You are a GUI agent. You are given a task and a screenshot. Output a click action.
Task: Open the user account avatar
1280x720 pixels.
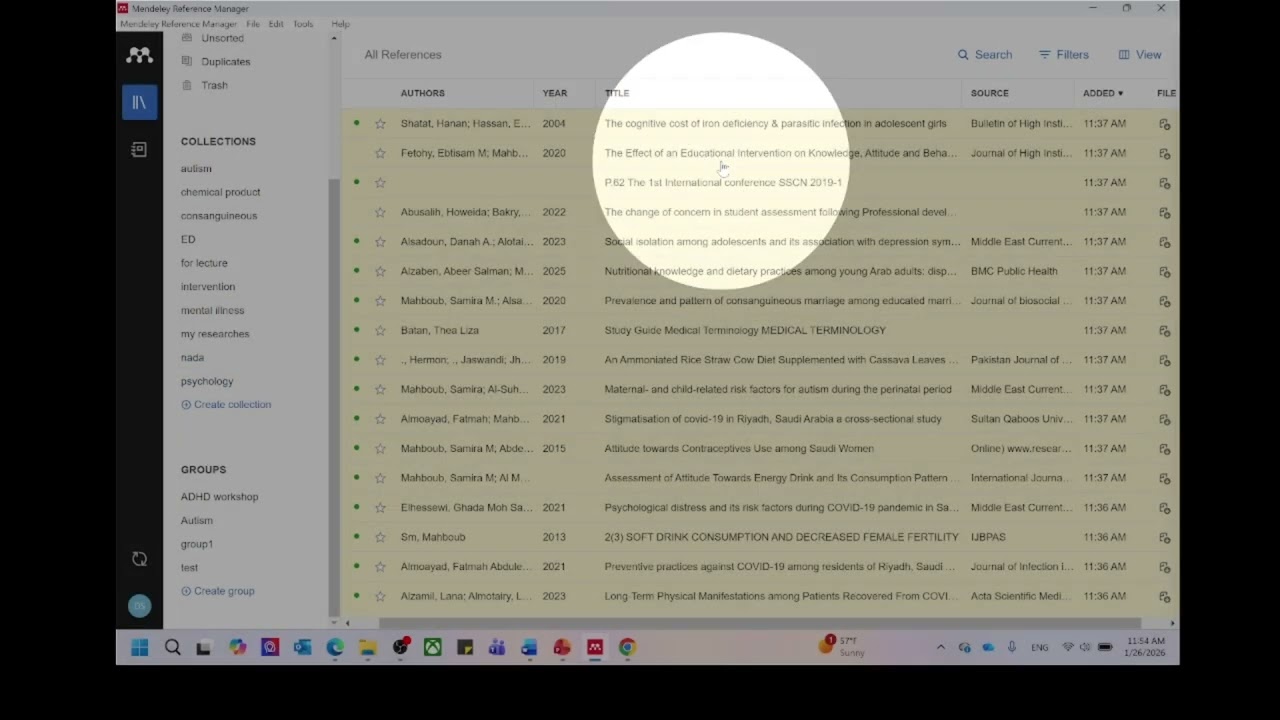point(139,605)
